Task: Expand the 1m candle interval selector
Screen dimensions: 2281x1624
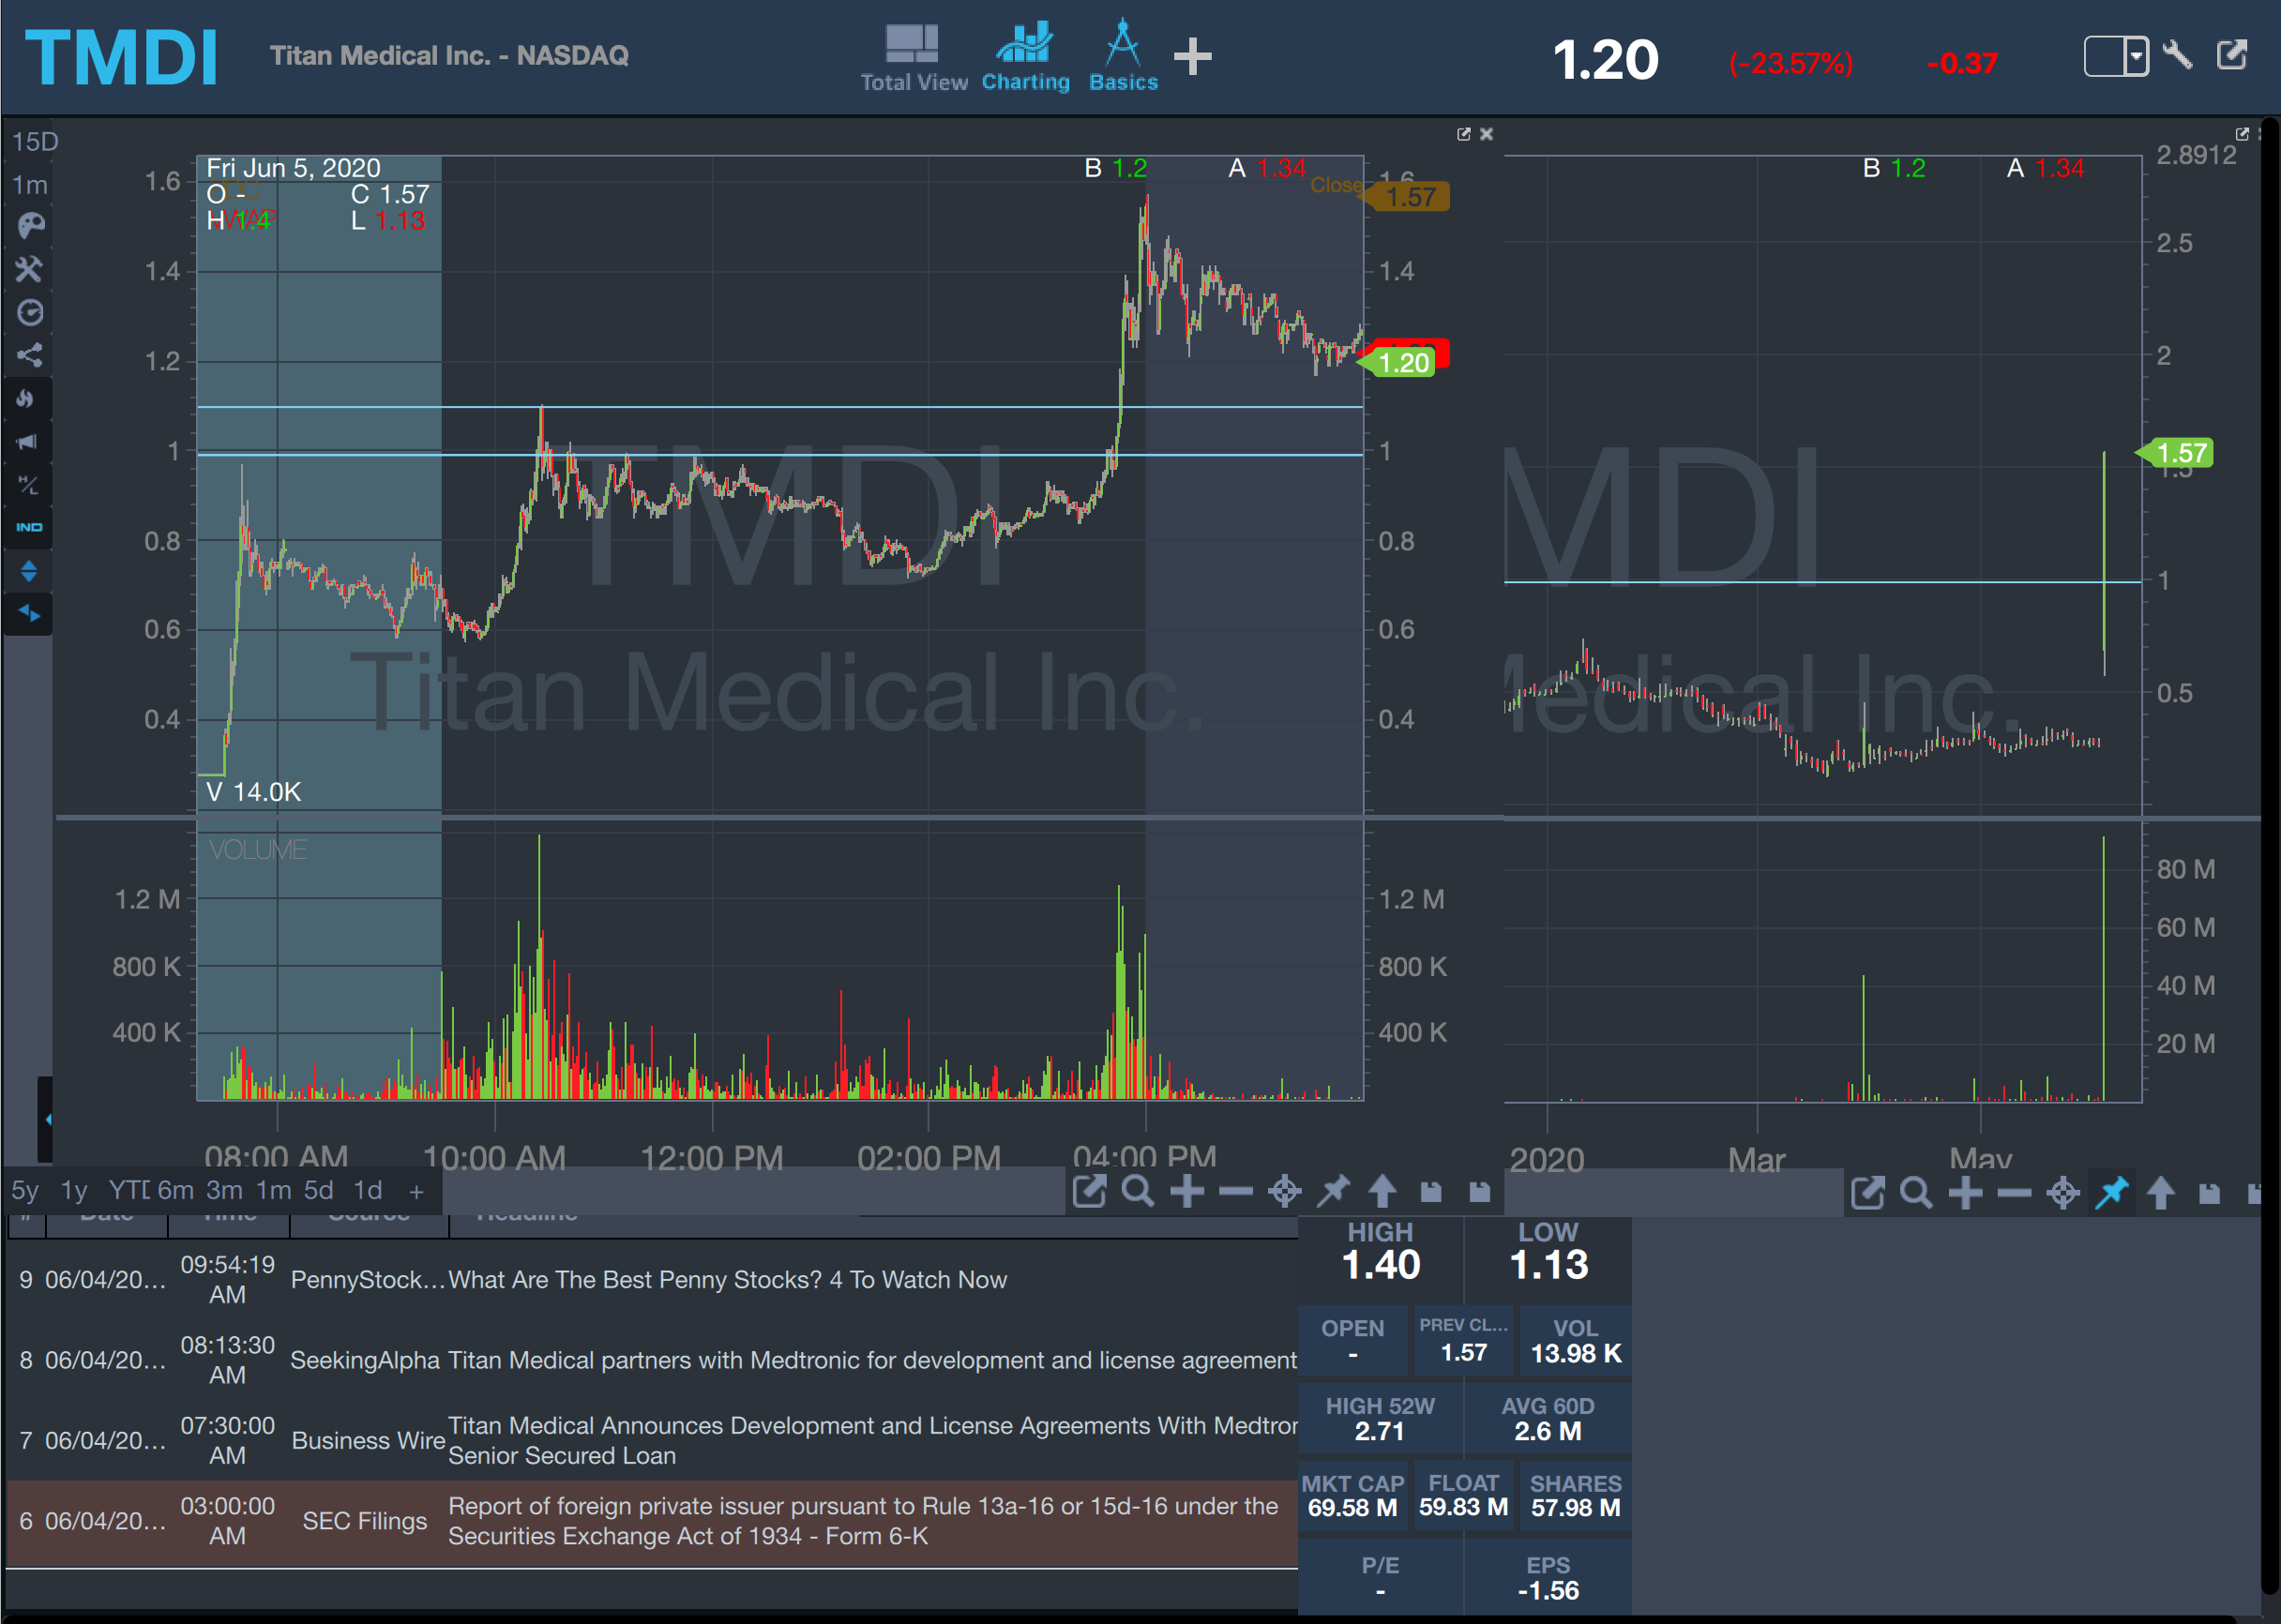Action: pyautogui.click(x=30, y=185)
